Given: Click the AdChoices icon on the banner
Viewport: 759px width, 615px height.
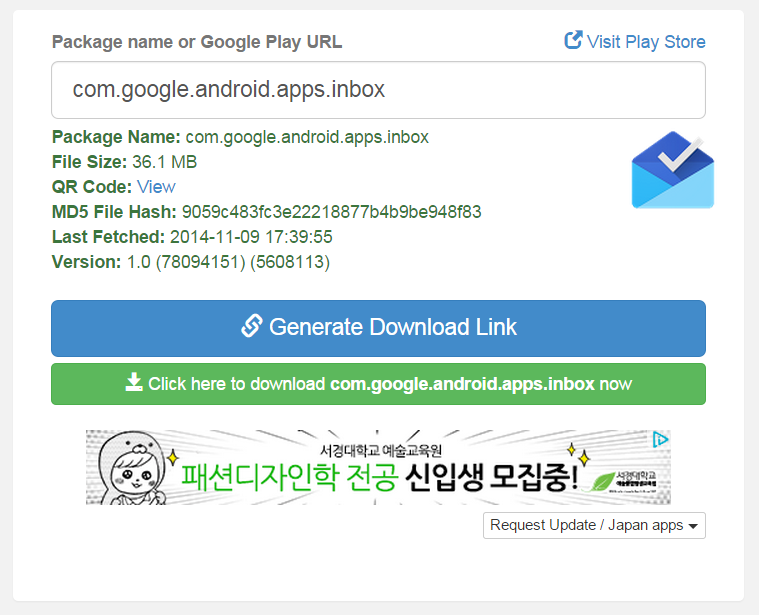Looking at the screenshot, I should click(x=660, y=439).
